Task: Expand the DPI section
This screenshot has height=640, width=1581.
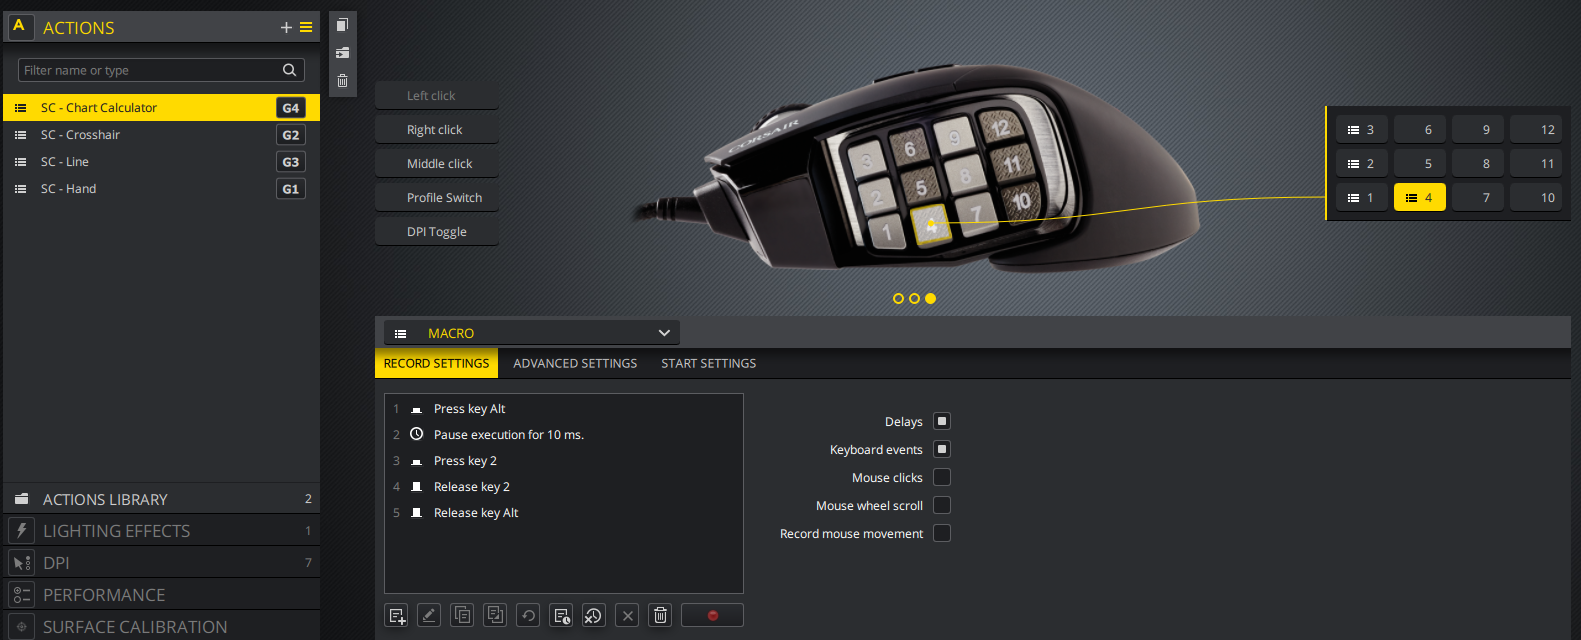Action: pyautogui.click(x=161, y=563)
